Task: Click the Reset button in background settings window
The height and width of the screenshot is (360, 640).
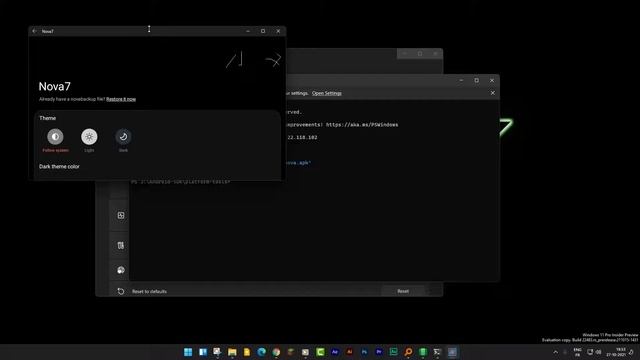Action: click(403, 291)
